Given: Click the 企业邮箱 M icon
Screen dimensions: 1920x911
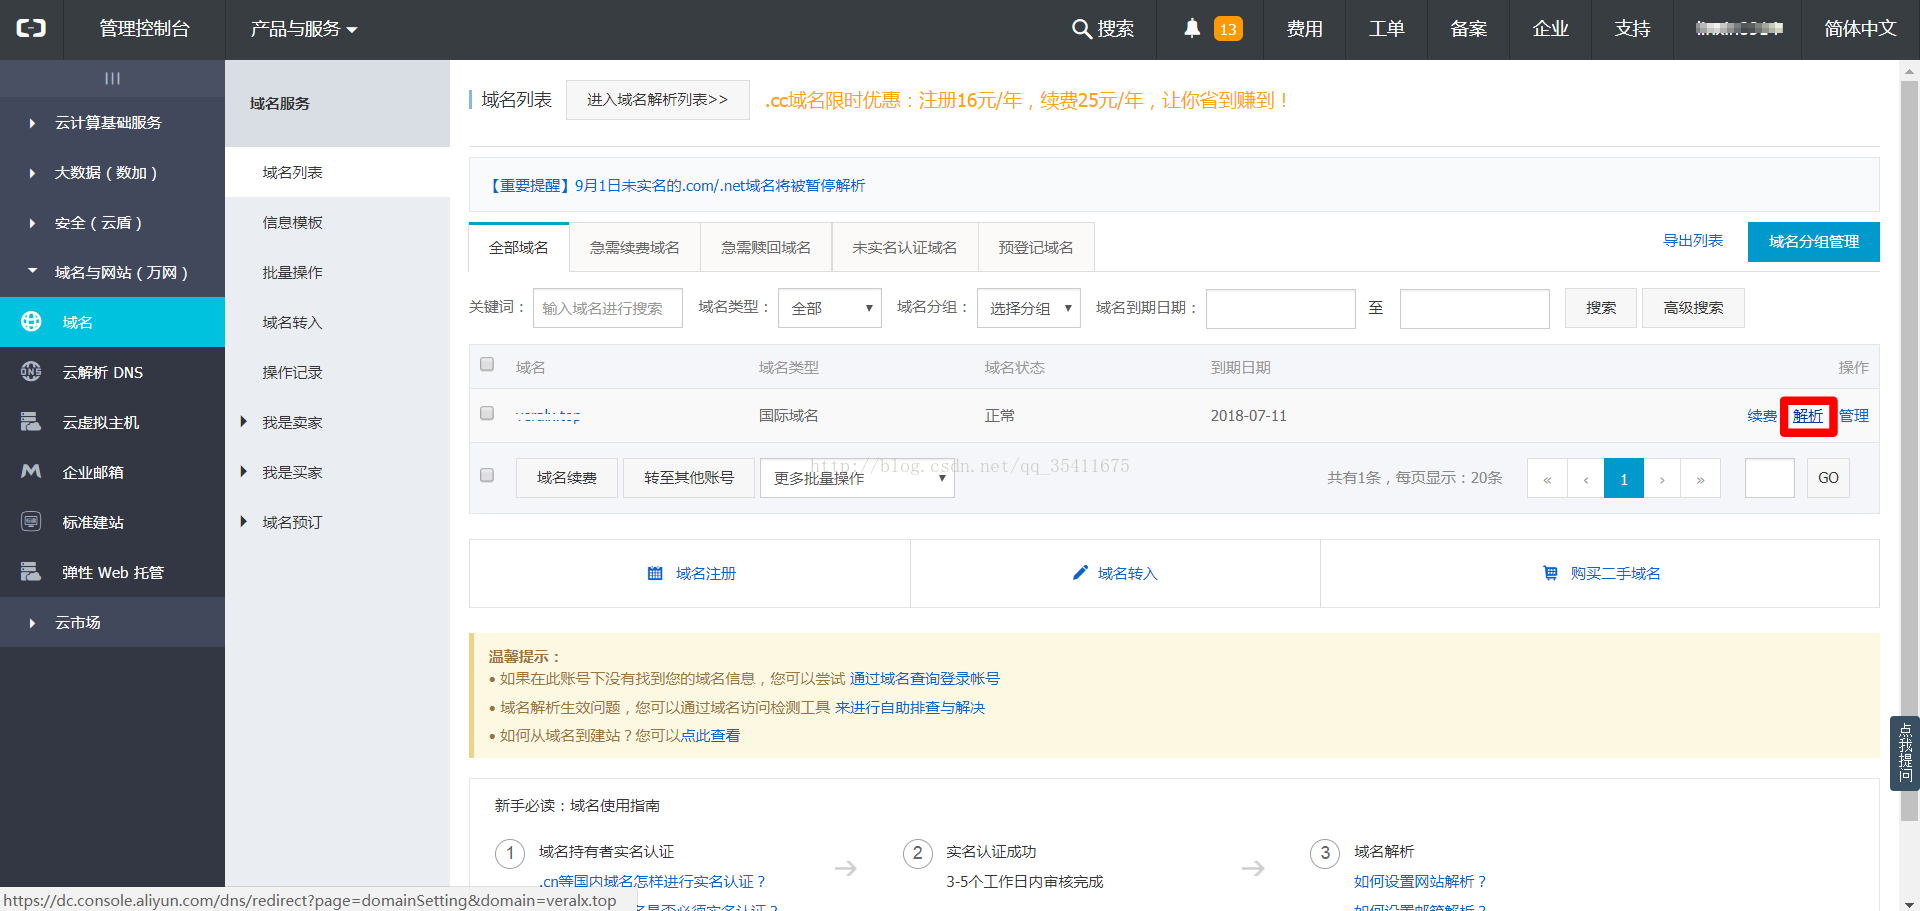Looking at the screenshot, I should pyautogui.click(x=31, y=471).
